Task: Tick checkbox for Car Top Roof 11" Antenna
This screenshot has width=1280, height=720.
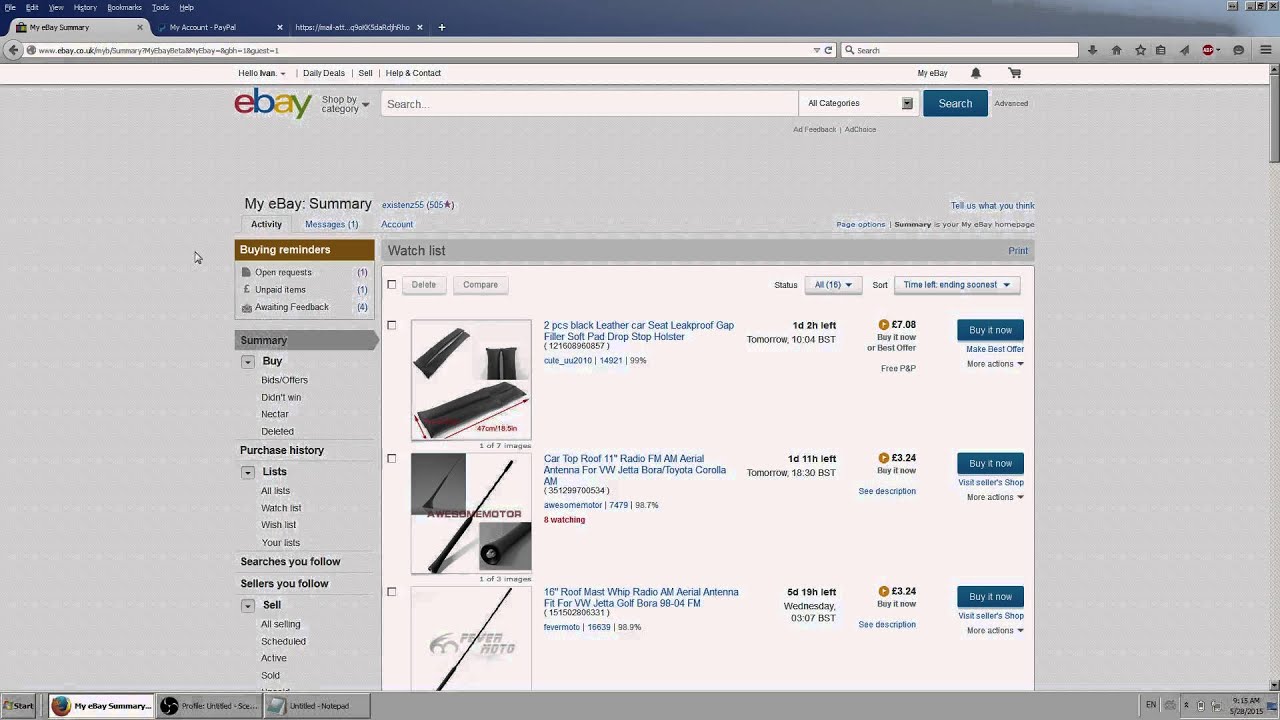Action: pos(392,459)
